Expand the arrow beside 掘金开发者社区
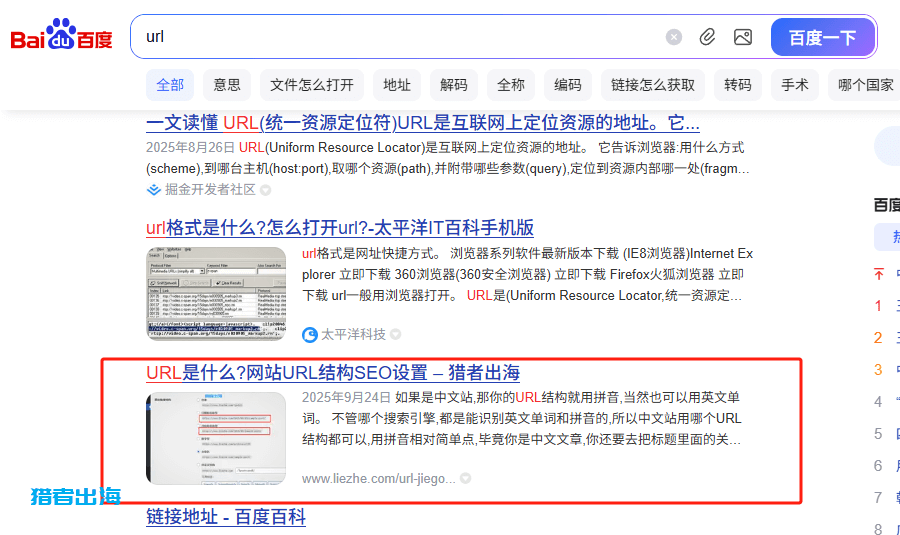This screenshot has height=535, width=900. point(266,190)
